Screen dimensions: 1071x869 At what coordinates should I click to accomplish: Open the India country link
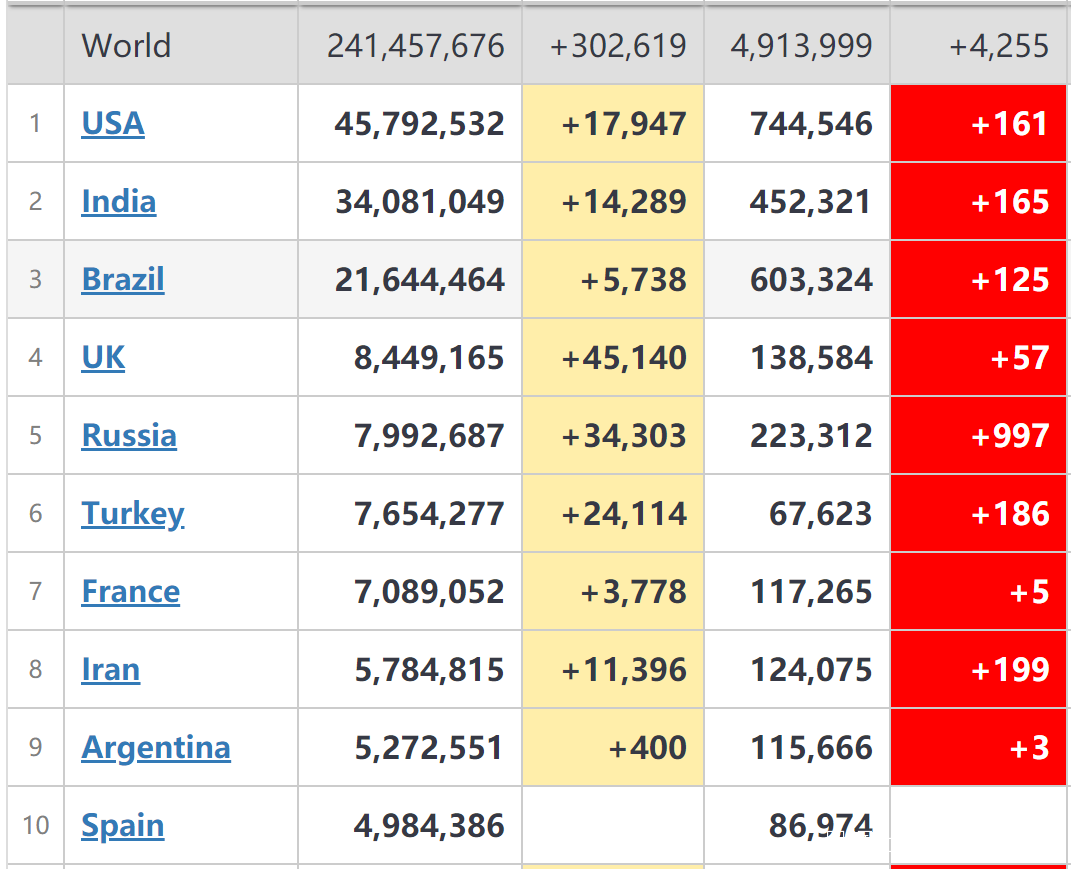[x=119, y=202]
